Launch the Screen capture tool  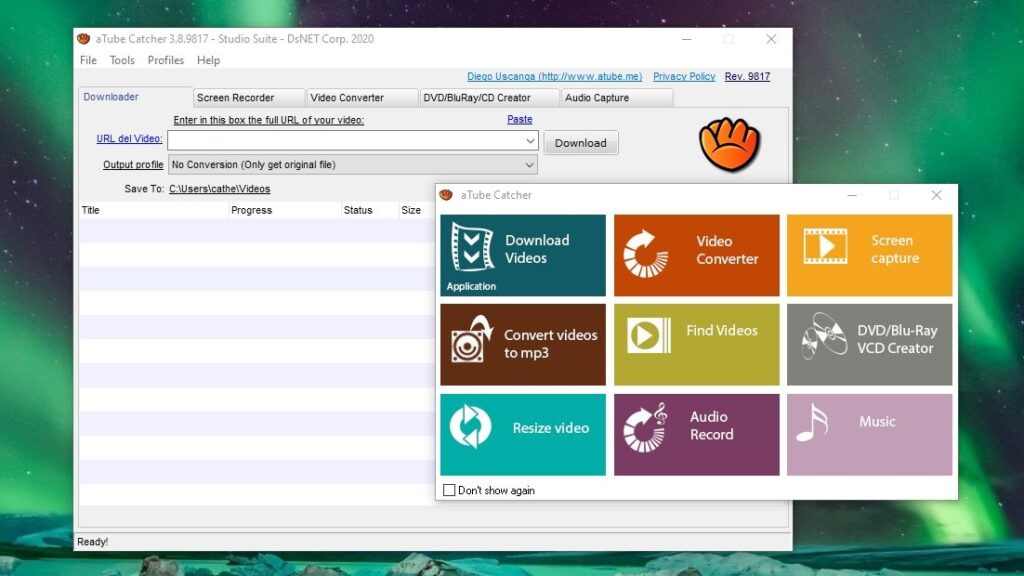click(869, 255)
